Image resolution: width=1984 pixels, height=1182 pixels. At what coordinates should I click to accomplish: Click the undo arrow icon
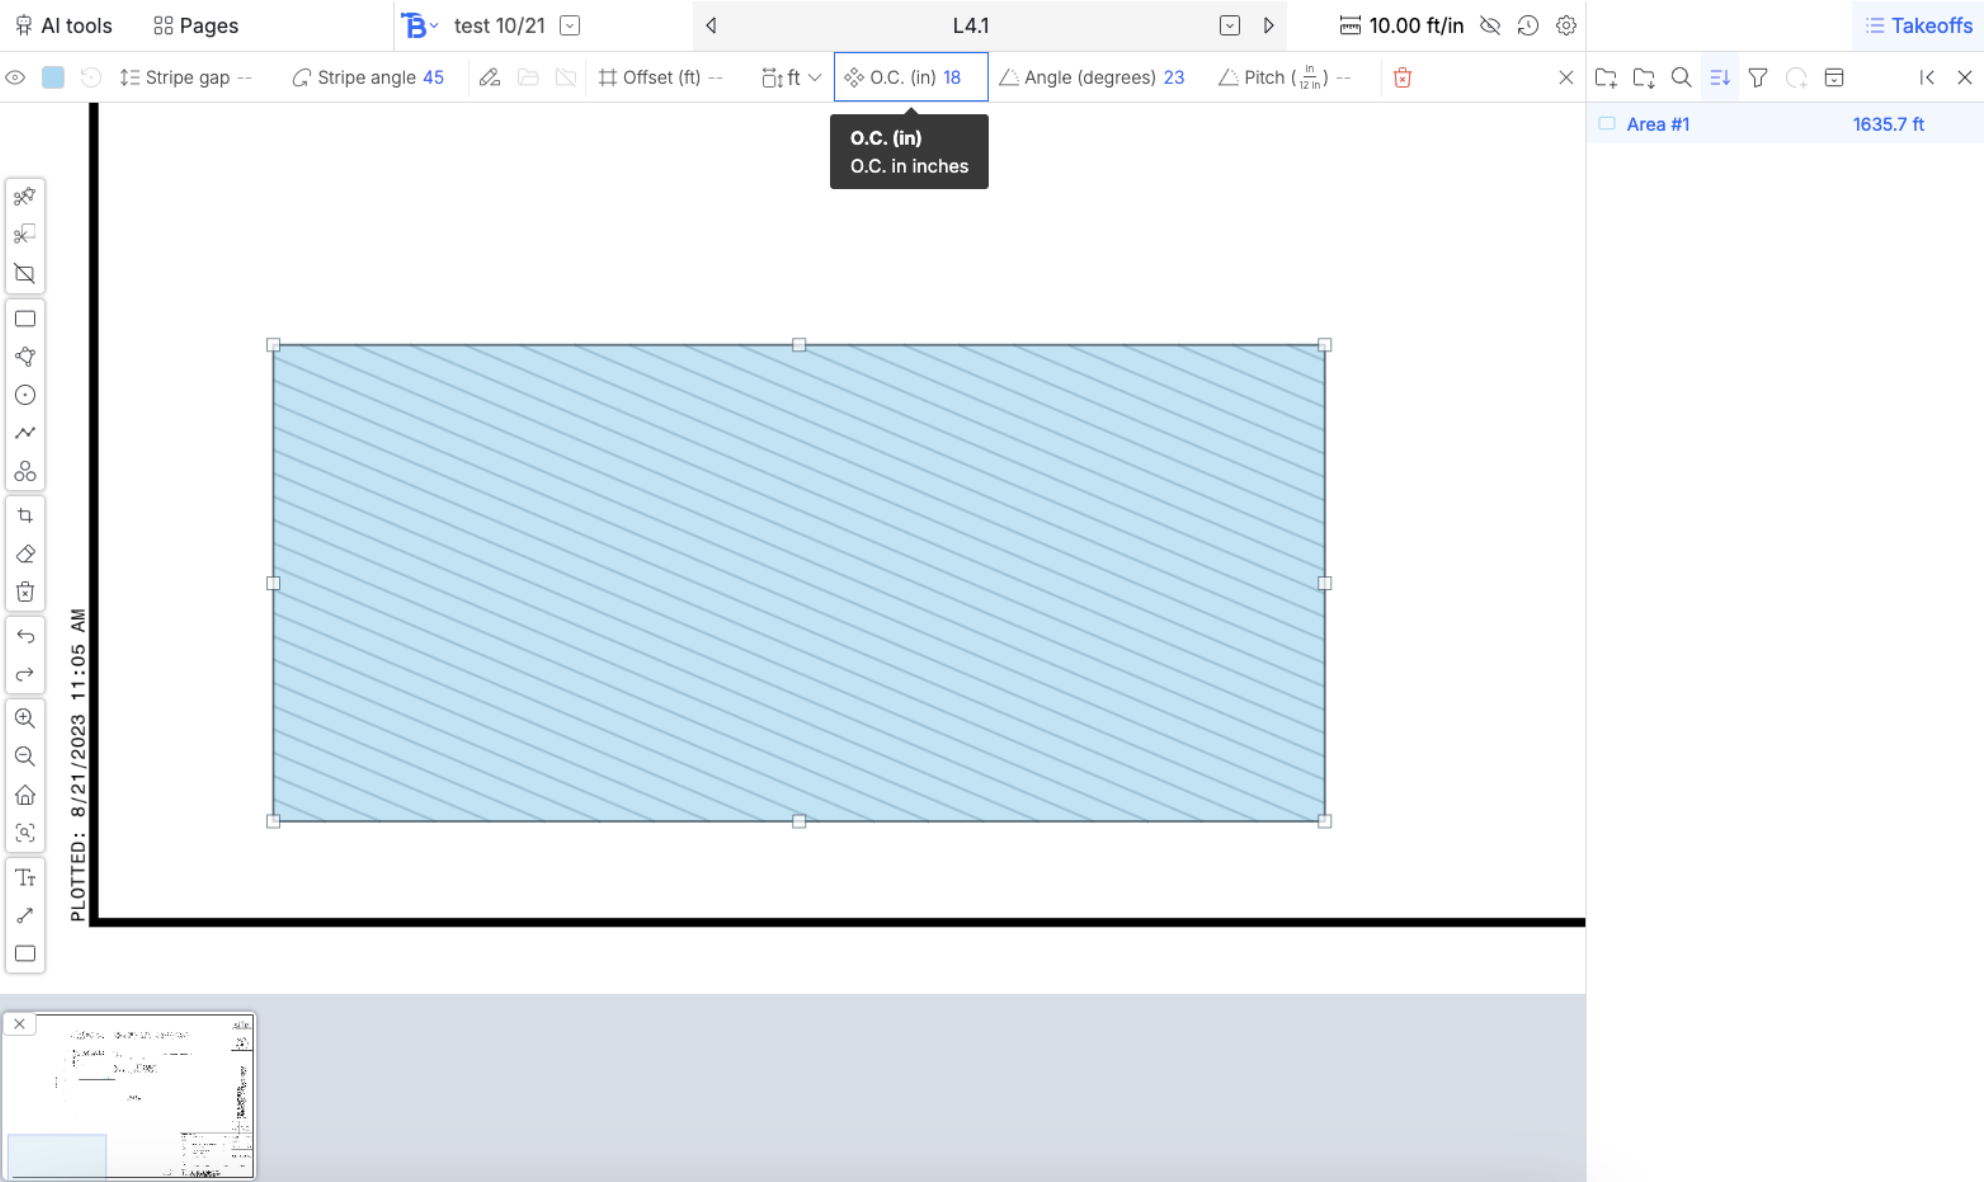tap(25, 636)
